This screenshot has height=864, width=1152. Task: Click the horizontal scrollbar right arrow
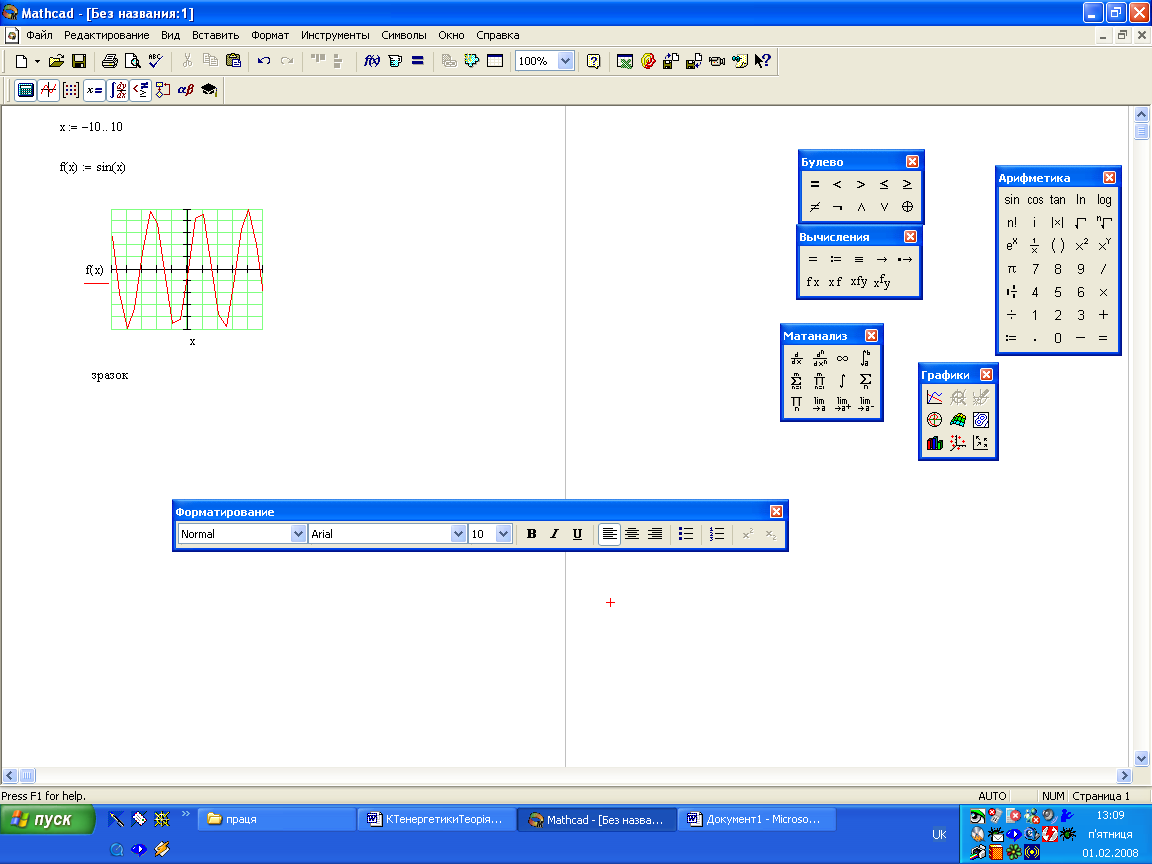1124,776
